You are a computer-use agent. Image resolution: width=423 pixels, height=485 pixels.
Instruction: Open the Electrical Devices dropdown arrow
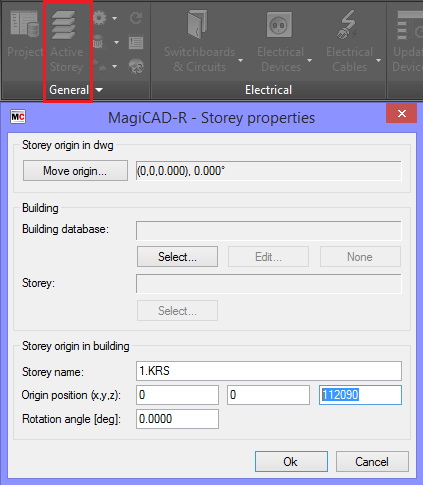(x=309, y=60)
